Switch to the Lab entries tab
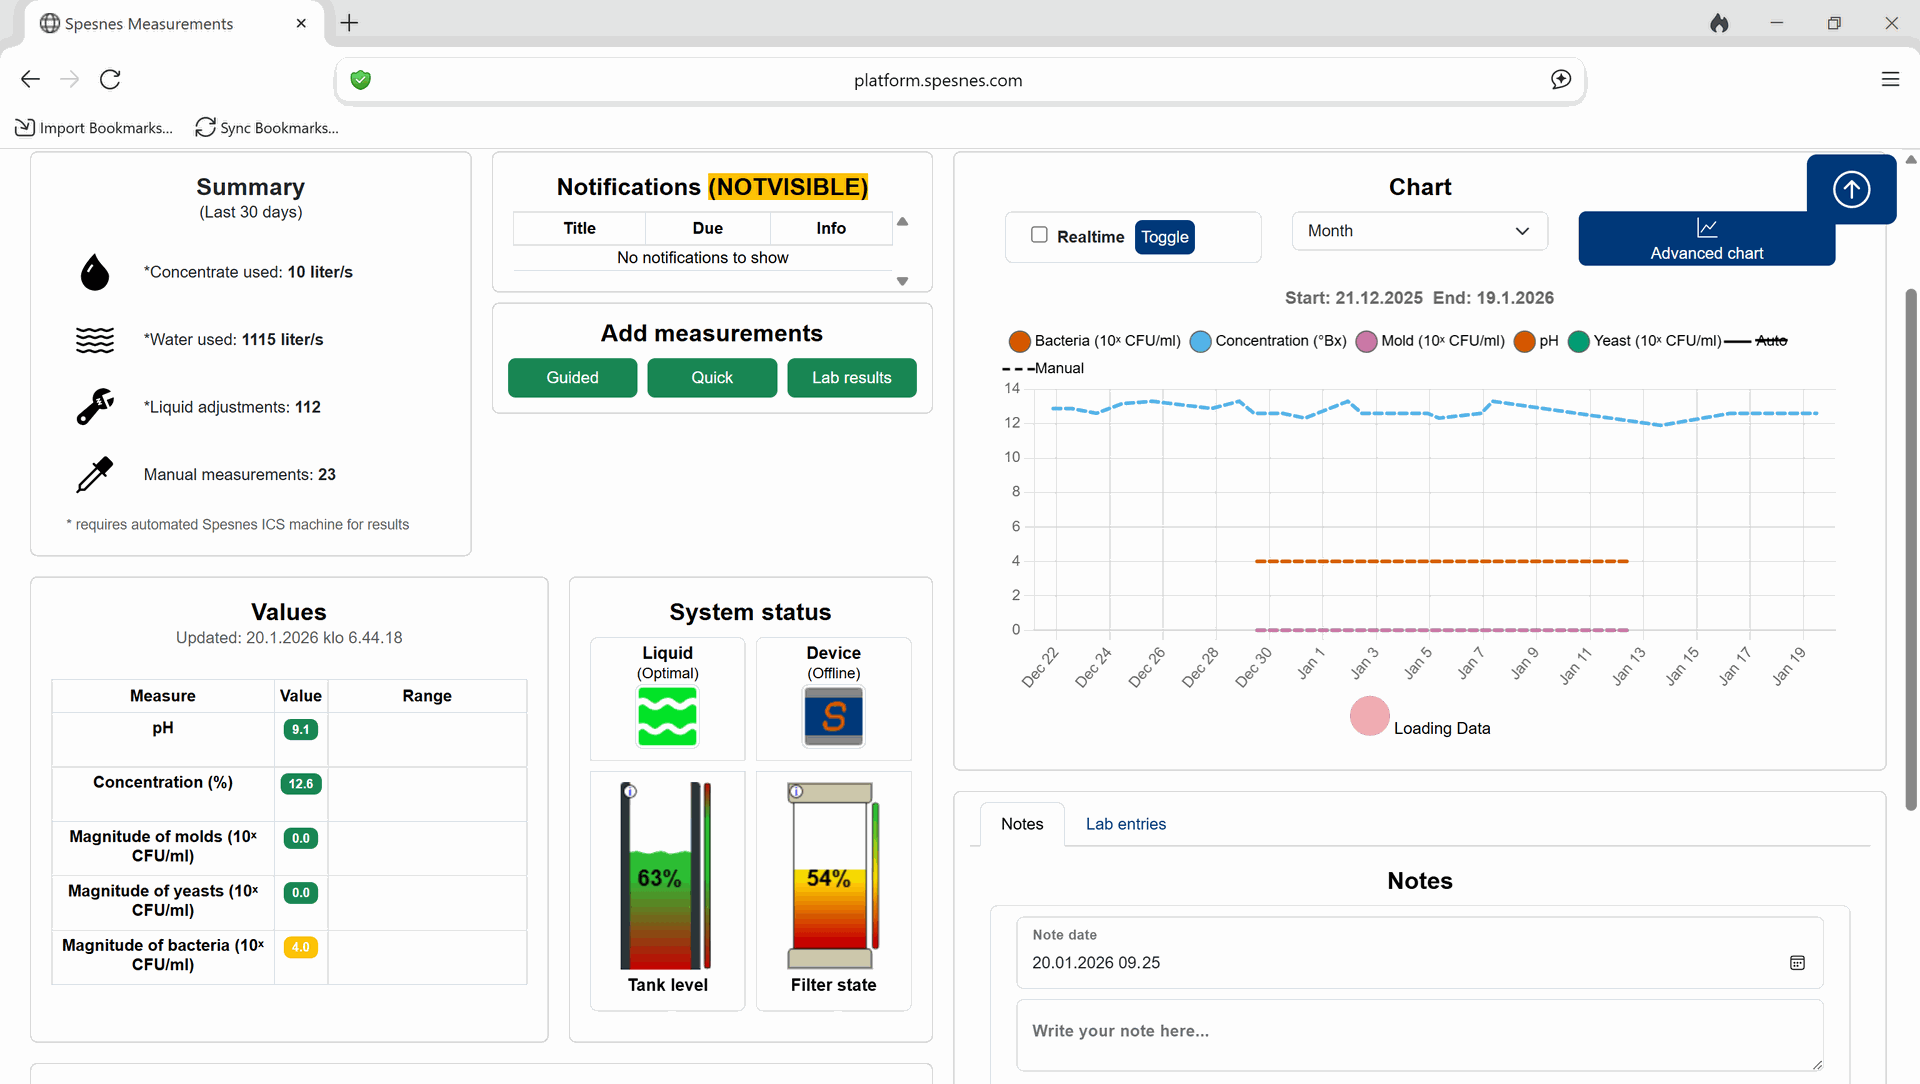Screen dimensions: 1920x1084 [x=1125, y=824]
